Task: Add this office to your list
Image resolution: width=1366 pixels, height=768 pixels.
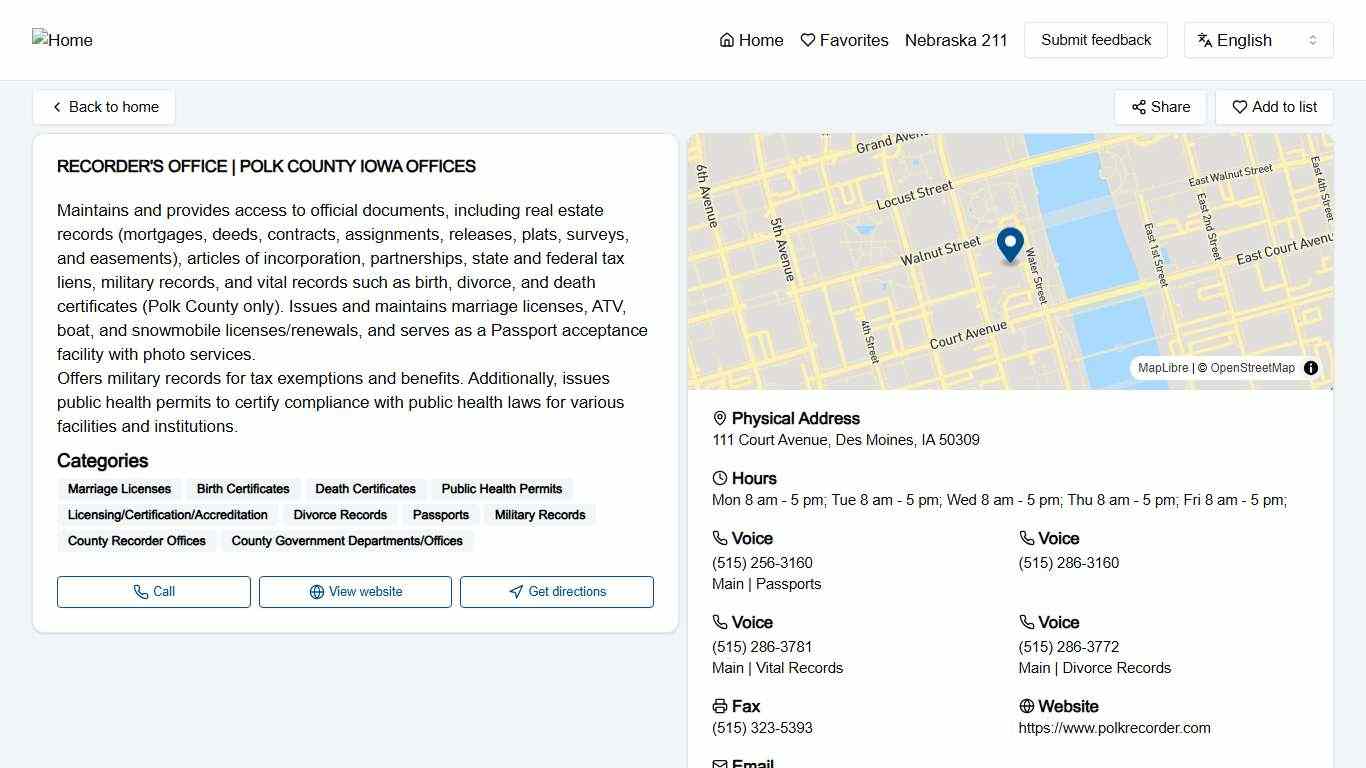Action: [x=1274, y=107]
